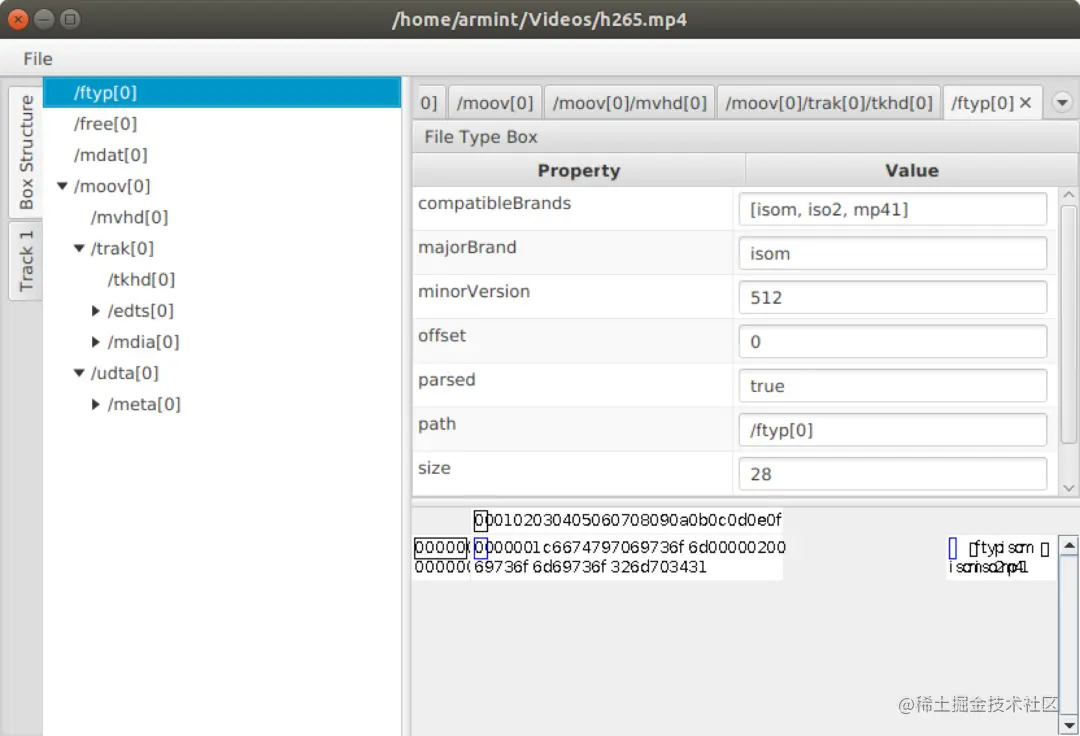Click the compatibleBrands value field

pyautogui.click(x=893, y=209)
